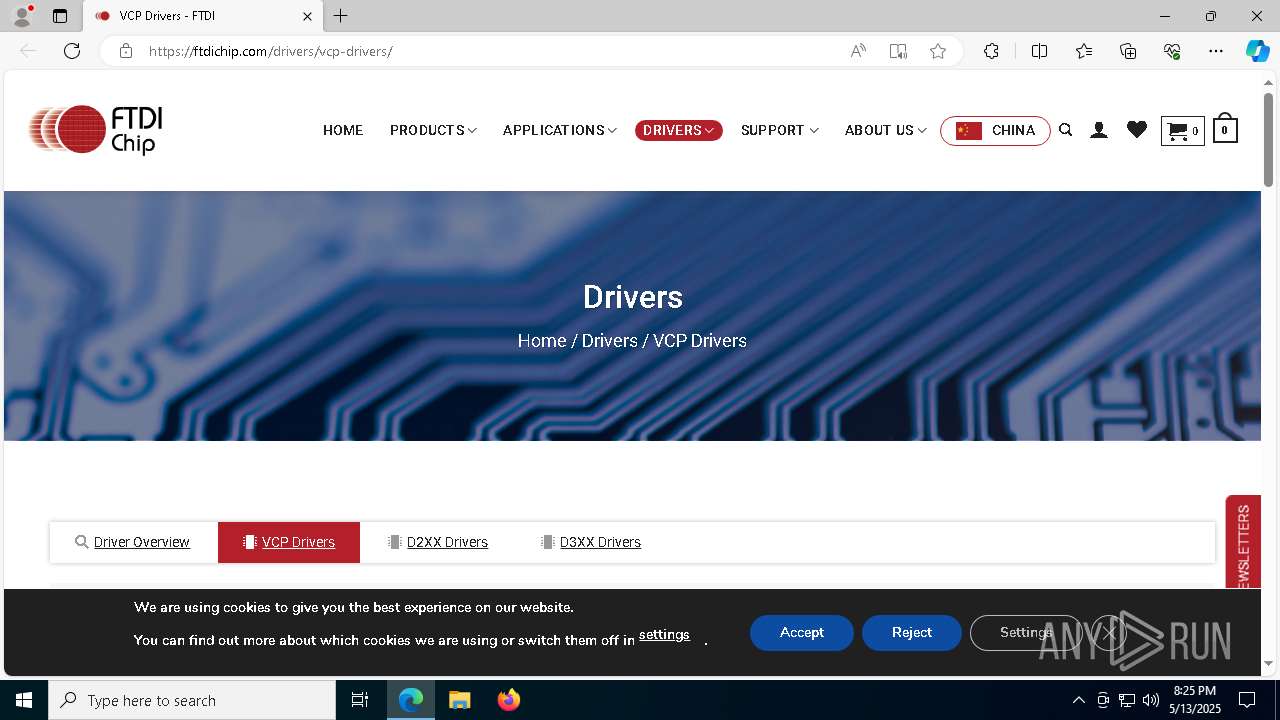Click the settings link in cookie notice

coord(664,635)
